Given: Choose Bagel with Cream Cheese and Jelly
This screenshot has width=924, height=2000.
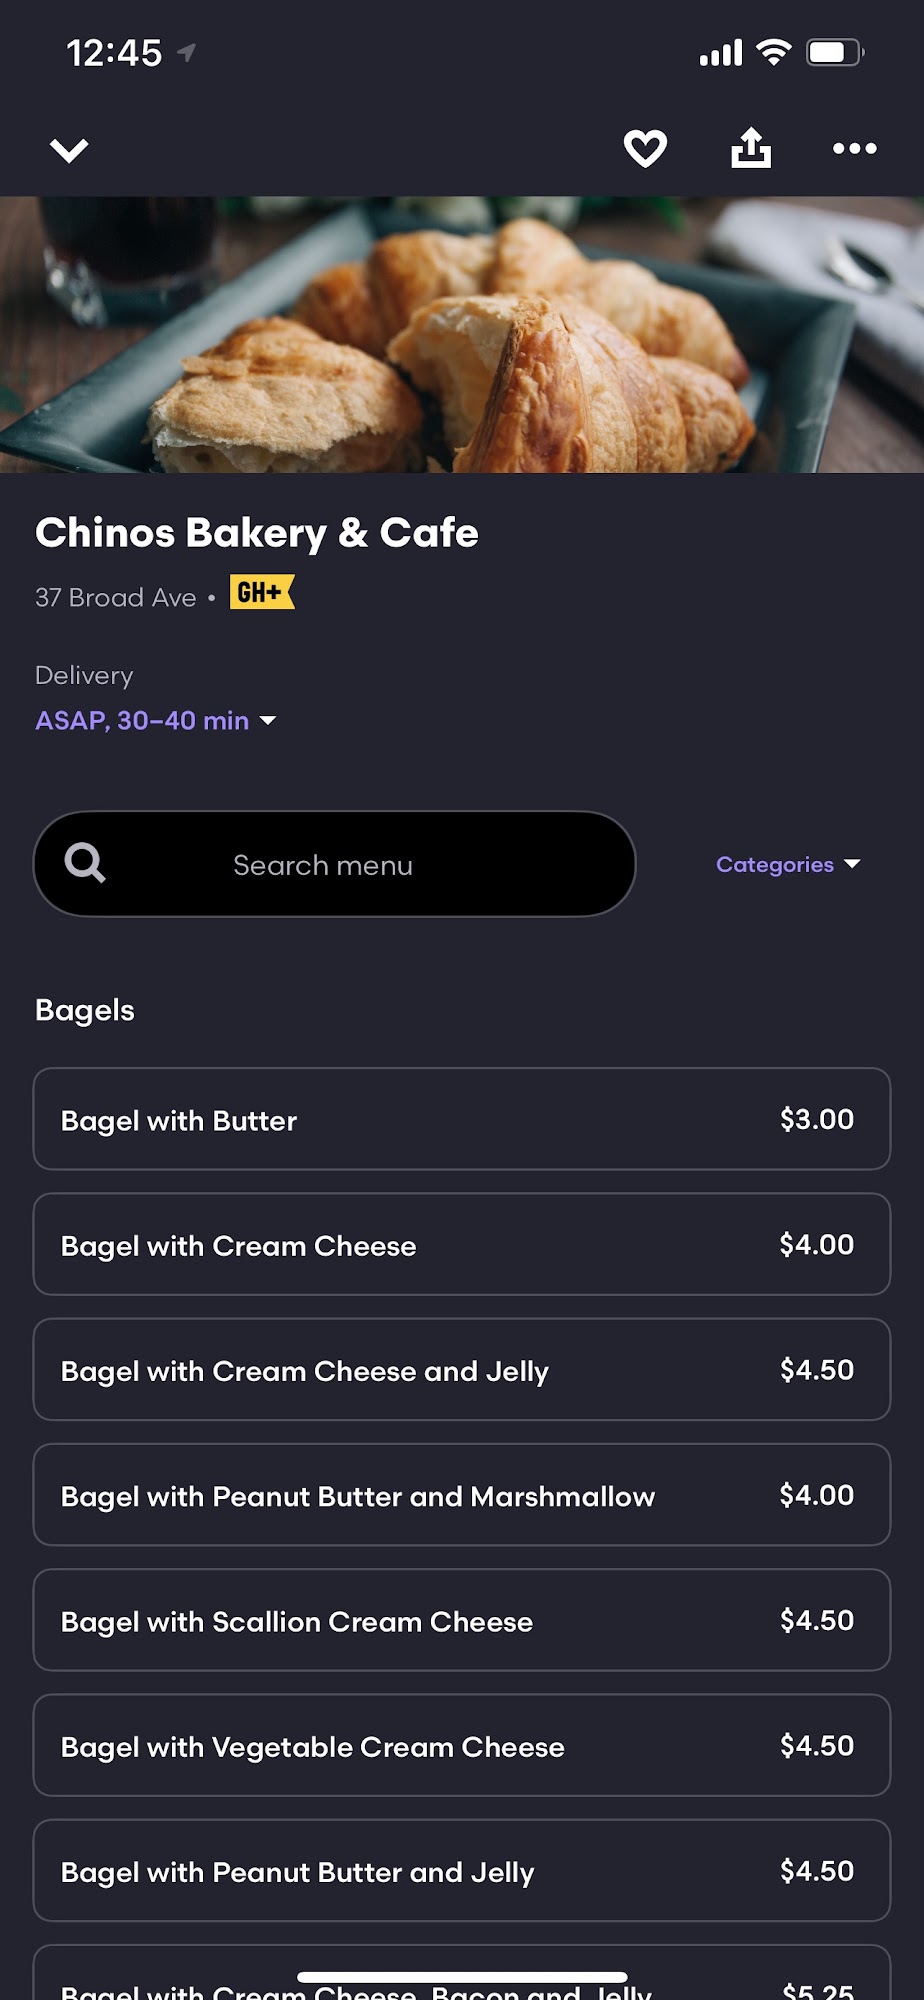Looking at the screenshot, I should pyautogui.click(x=461, y=1370).
